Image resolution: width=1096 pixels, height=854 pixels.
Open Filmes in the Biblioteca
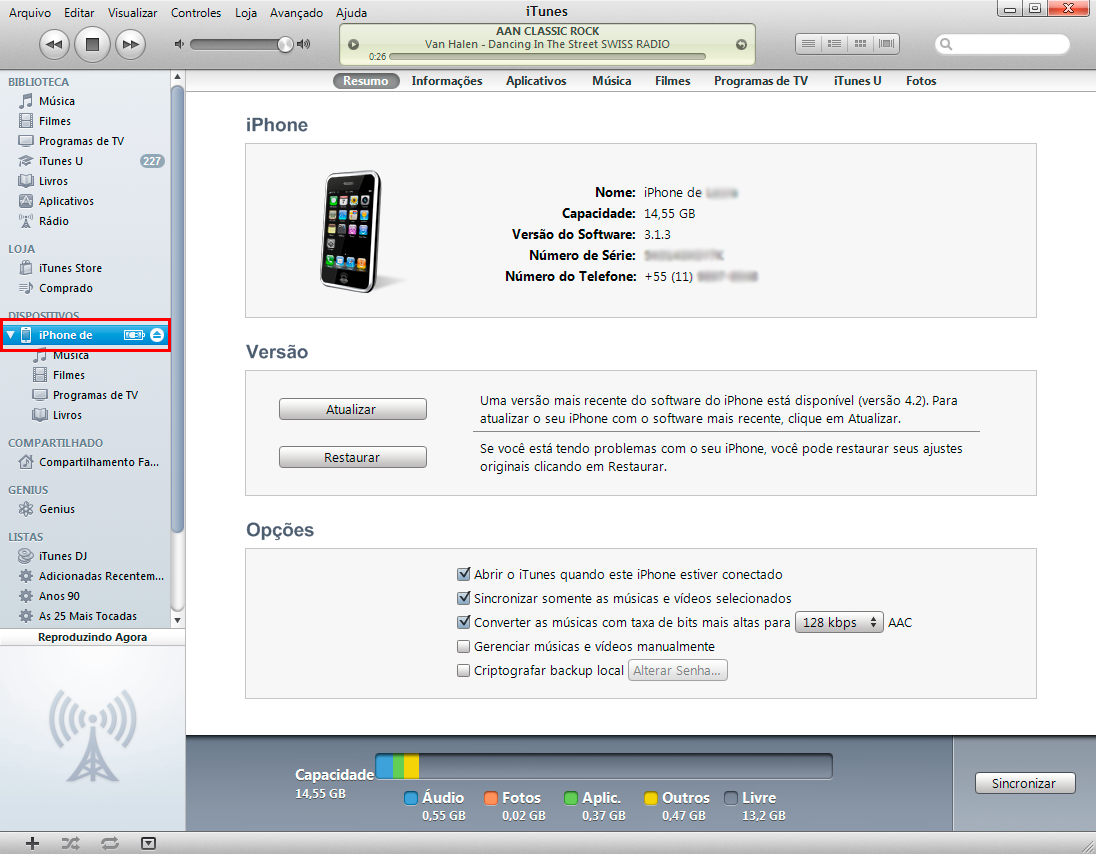pyautogui.click(x=85, y=121)
